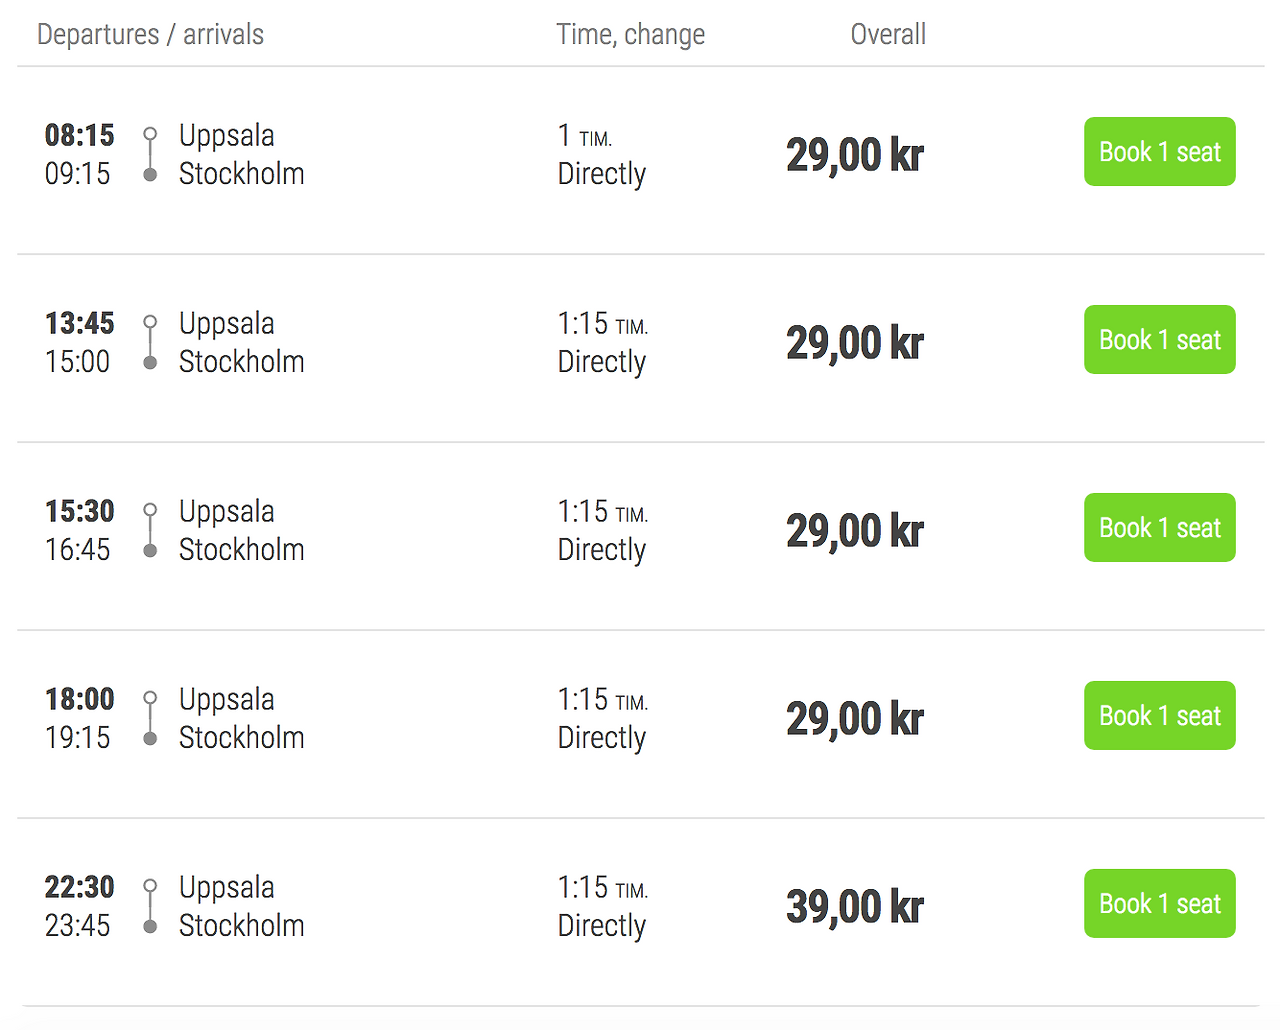Click the route icon for the 18:00 trip
This screenshot has width=1280, height=1030.
[x=150, y=718]
